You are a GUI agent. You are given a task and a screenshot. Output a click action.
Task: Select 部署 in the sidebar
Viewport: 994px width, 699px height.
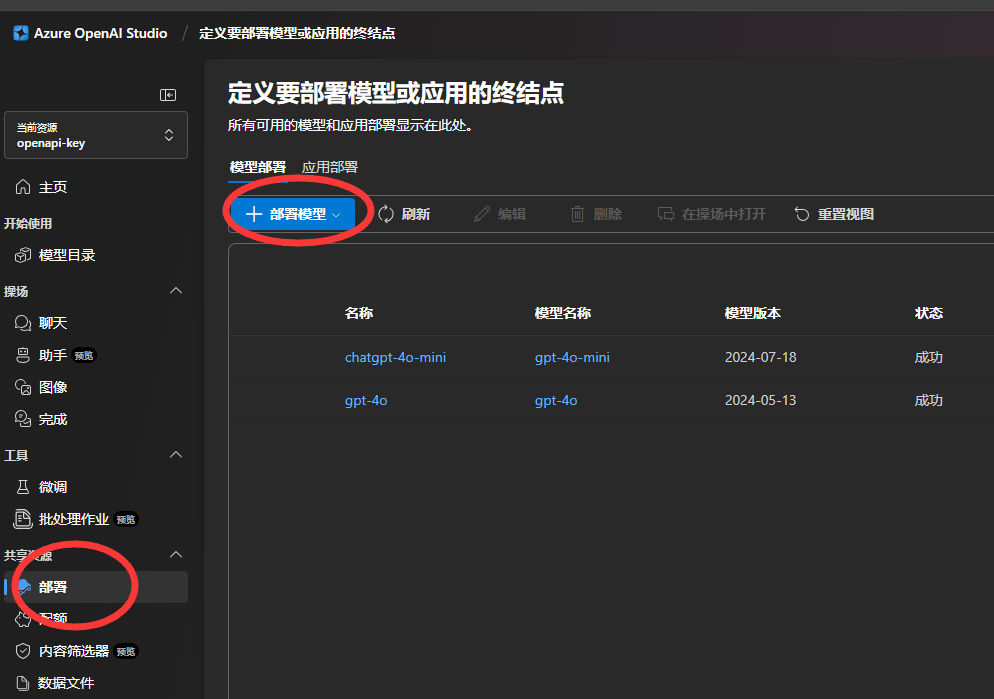96,587
